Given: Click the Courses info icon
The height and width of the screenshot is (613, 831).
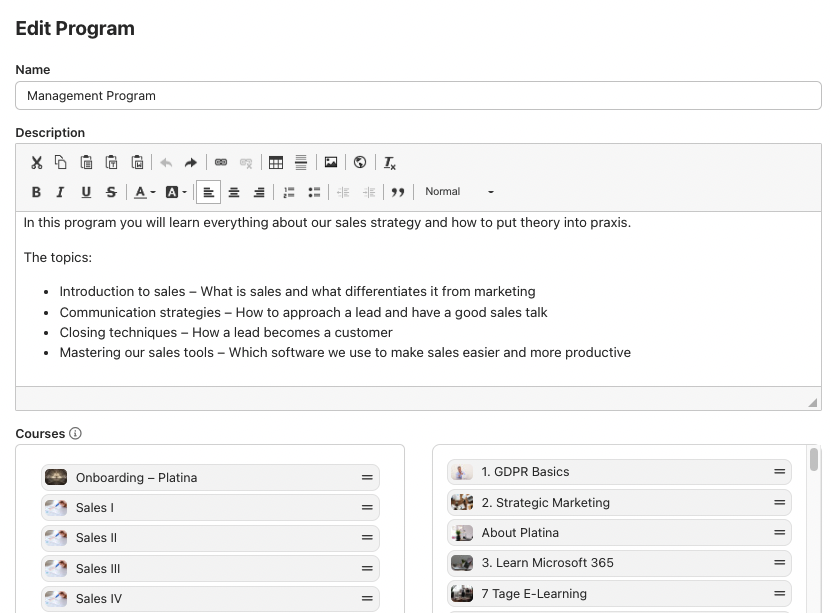Looking at the screenshot, I should click(76, 434).
